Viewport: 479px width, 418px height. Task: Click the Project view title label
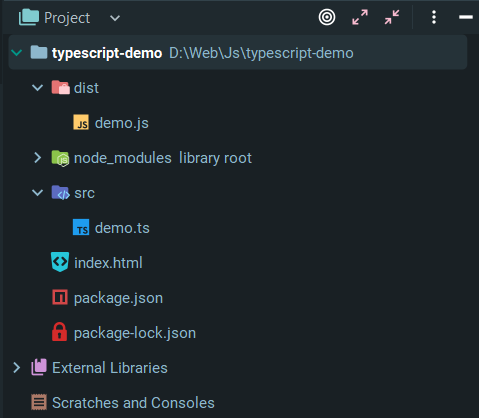point(67,18)
